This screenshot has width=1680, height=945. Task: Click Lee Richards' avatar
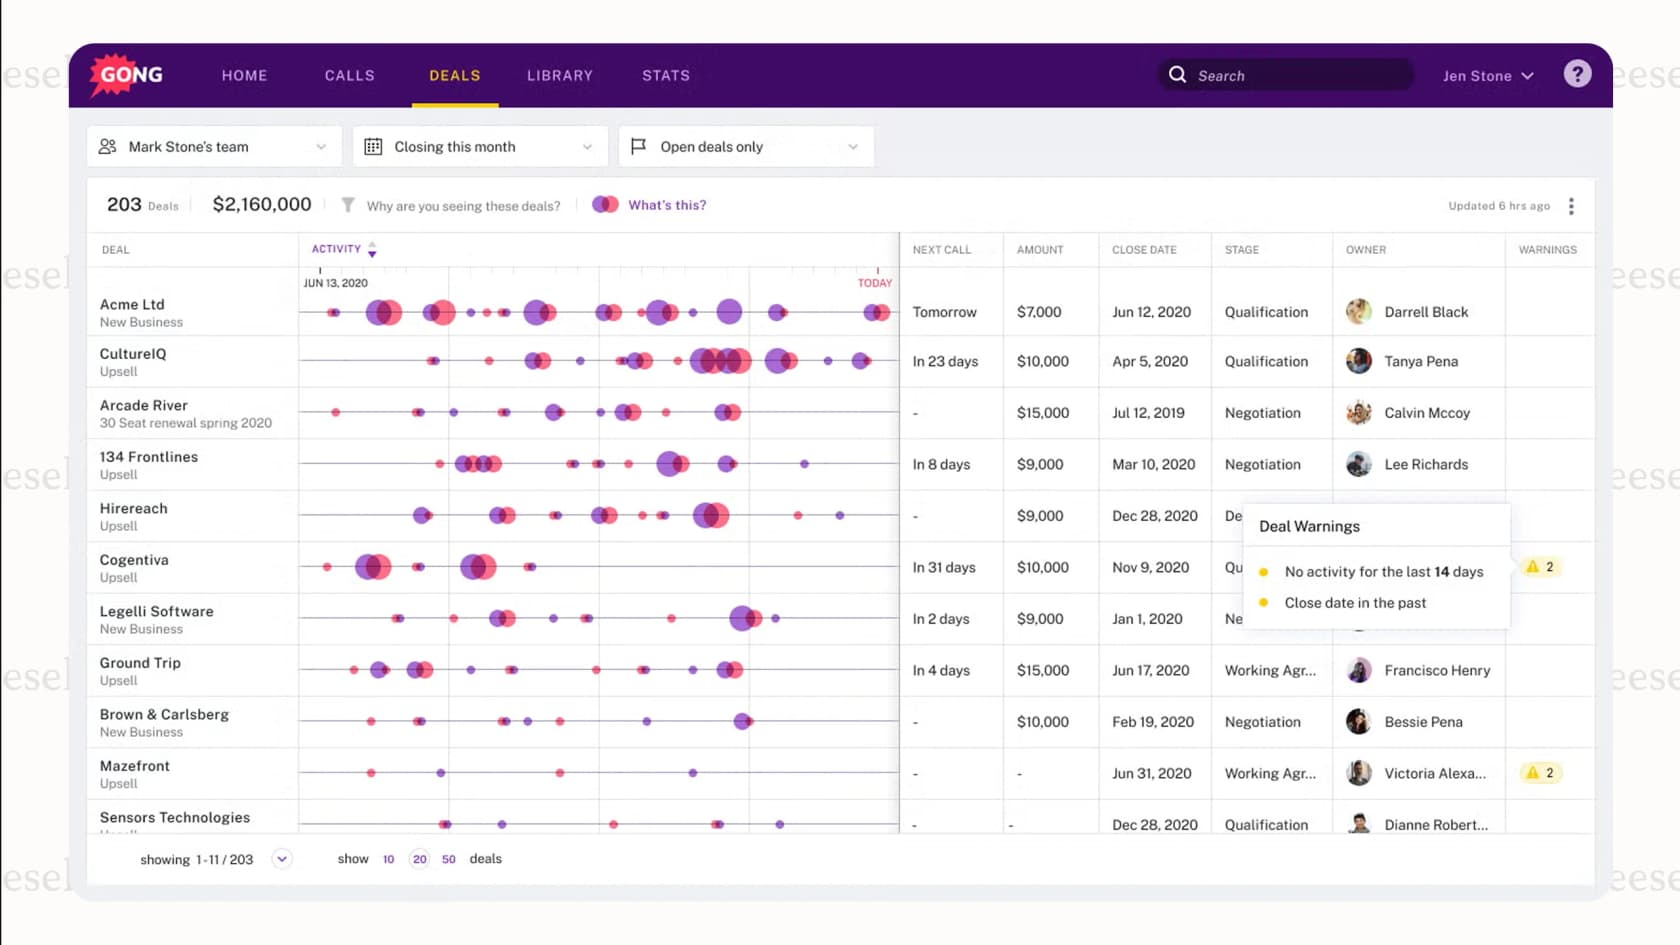(x=1358, y=464)
